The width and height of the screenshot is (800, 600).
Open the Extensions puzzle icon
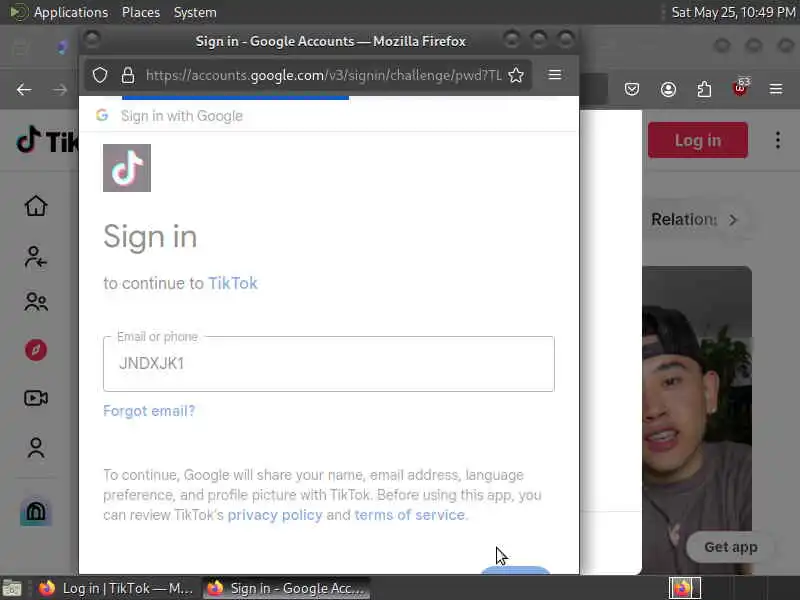click(704, 89)
